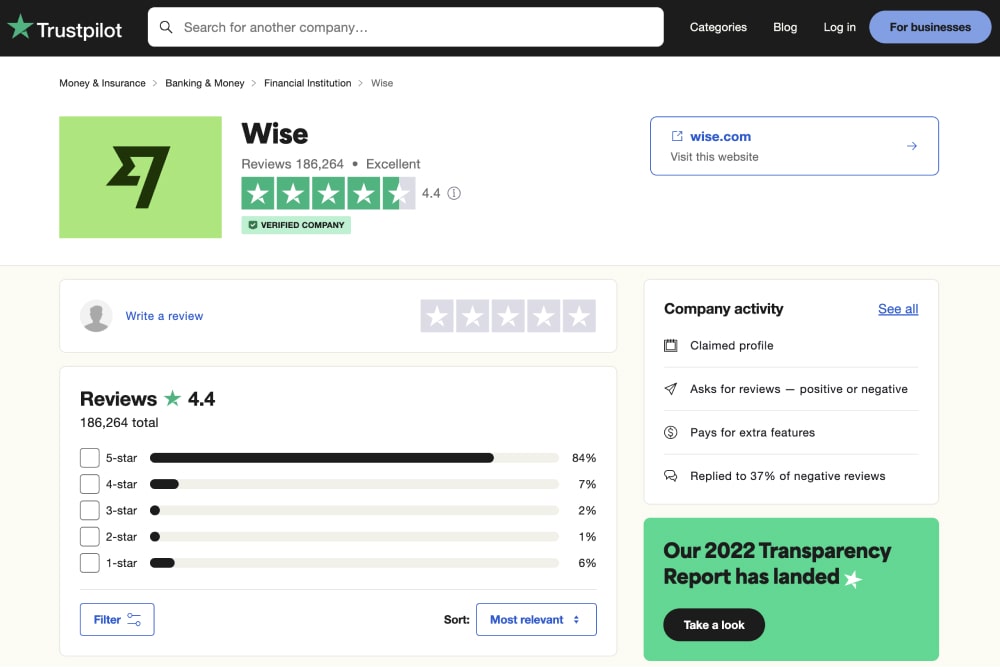
Task: Click the Claimed profile text
Action: point(732,346)
